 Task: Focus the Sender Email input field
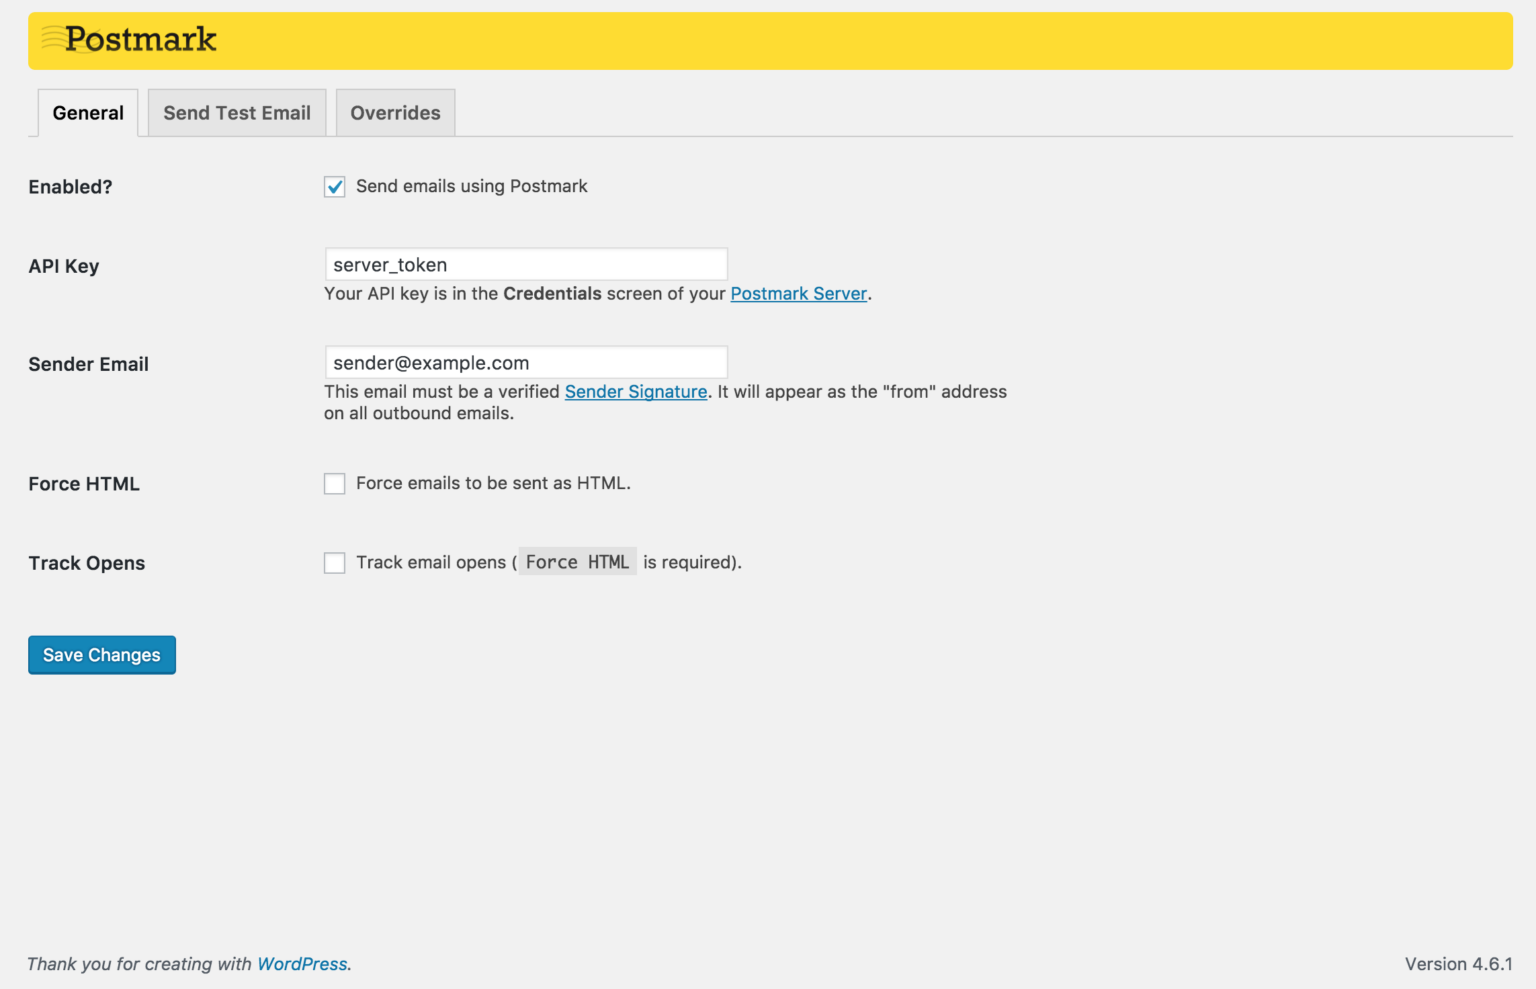click(525, 362)
